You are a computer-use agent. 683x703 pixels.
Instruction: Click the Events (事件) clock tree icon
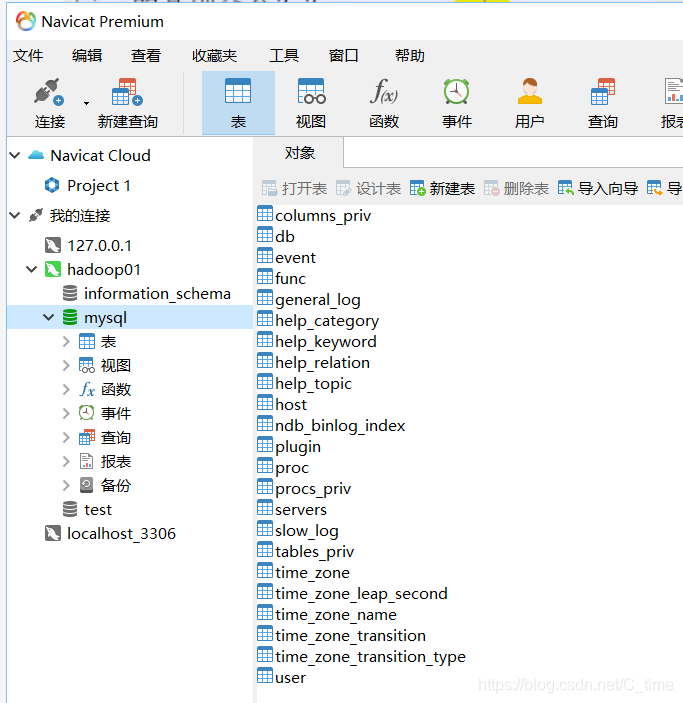pyautogui.click(x=86, y=413)
